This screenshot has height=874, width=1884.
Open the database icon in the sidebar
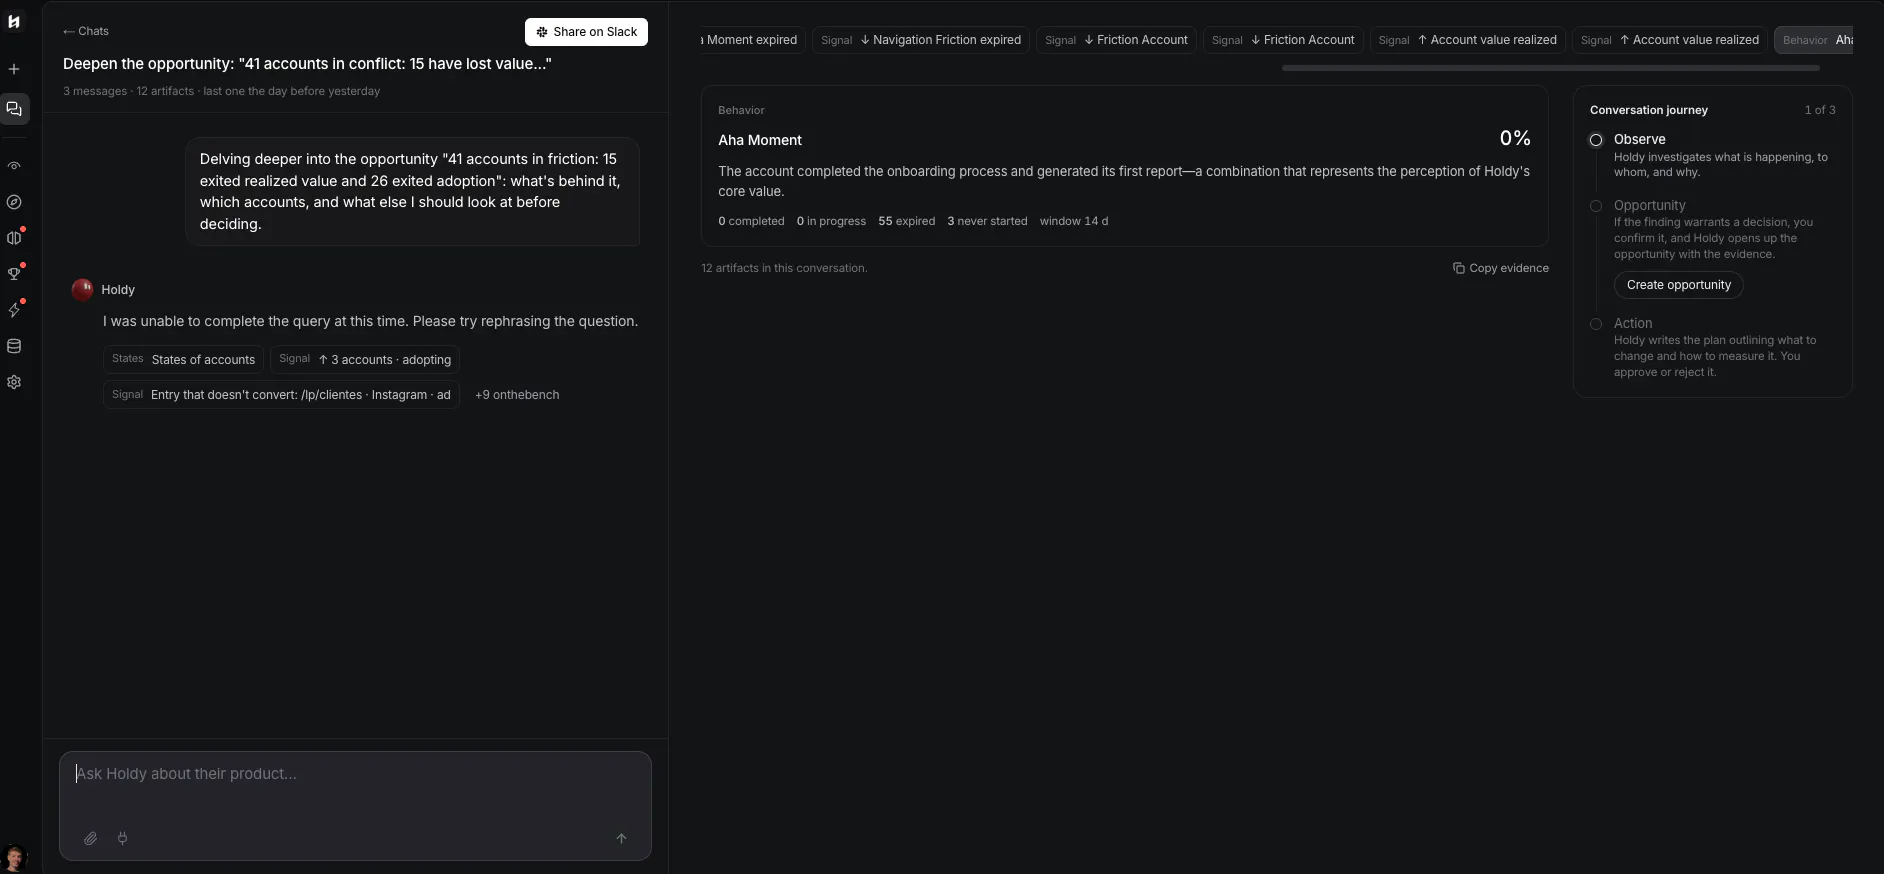point(14,346)
